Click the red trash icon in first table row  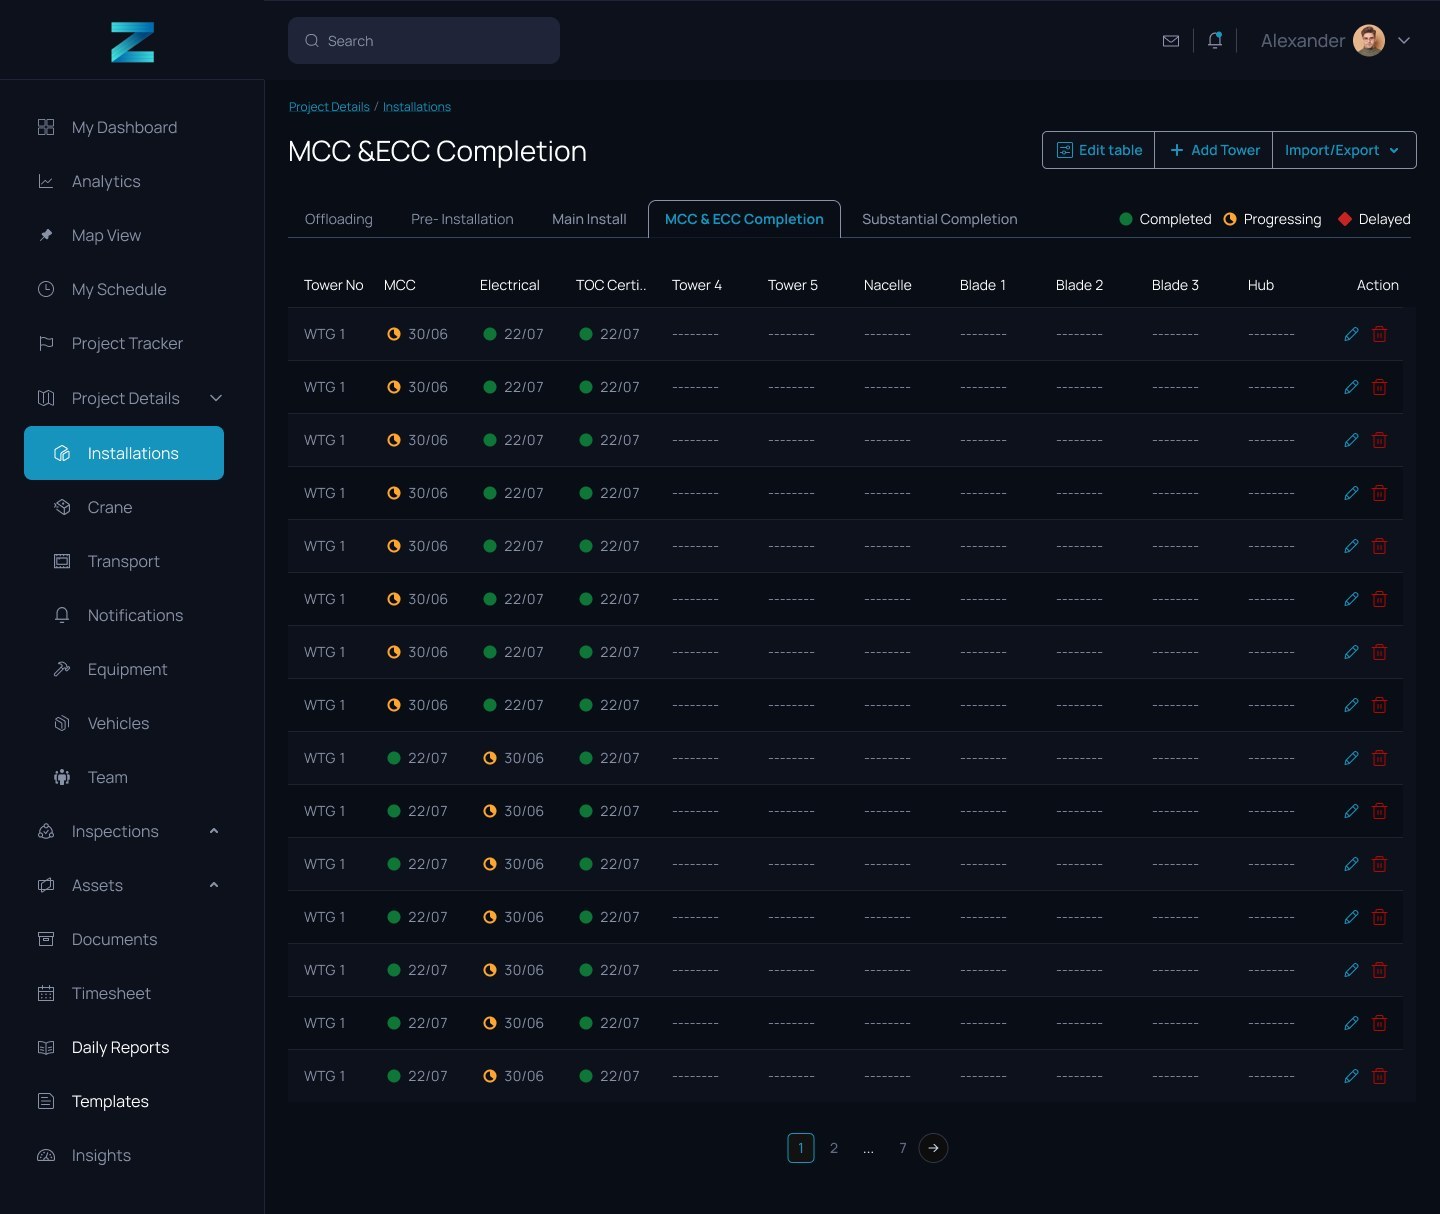pos(1379,334)
